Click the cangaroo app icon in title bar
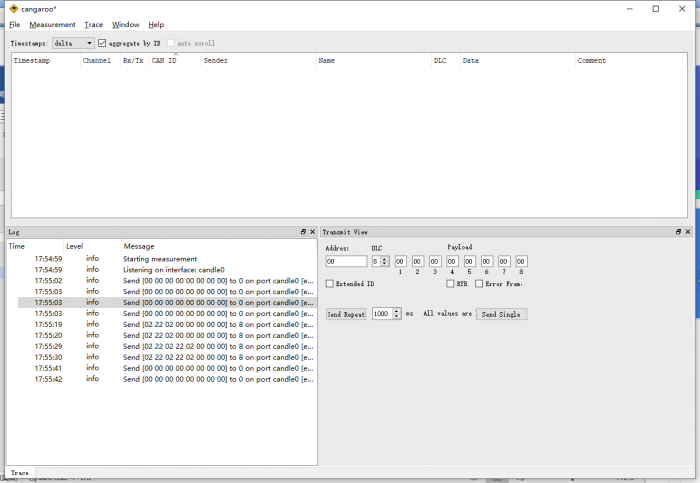This screenshot has width=700, height=483. [14, 8]
